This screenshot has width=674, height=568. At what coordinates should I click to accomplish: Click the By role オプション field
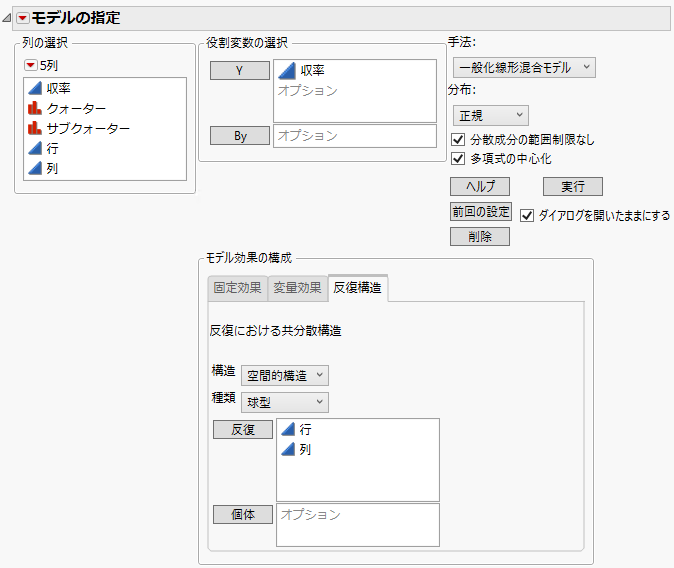[354, 136]
